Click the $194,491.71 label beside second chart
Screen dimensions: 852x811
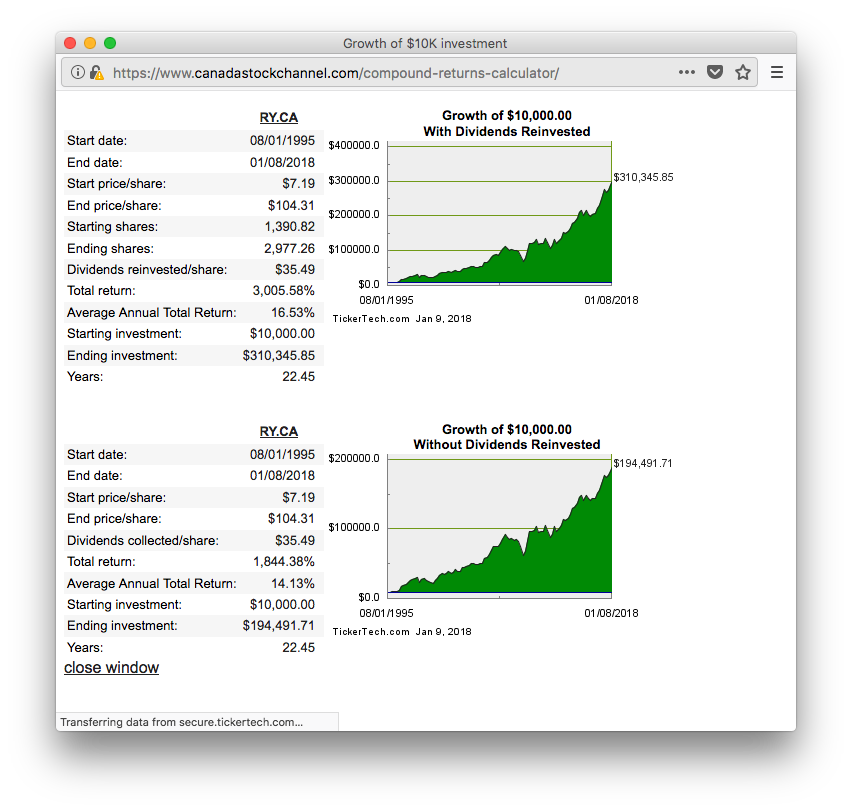point(643,463)
